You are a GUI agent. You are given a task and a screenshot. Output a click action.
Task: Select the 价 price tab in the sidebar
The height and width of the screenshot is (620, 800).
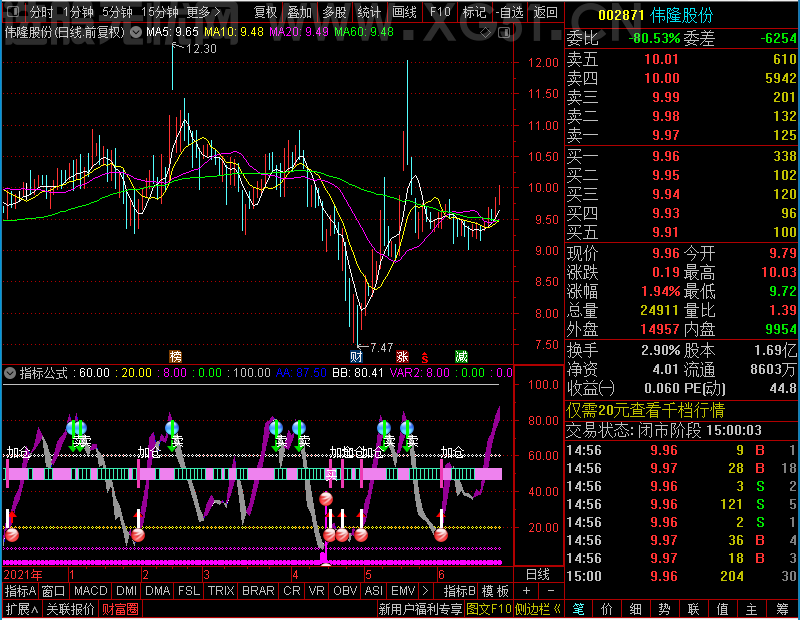coord(607,609)
